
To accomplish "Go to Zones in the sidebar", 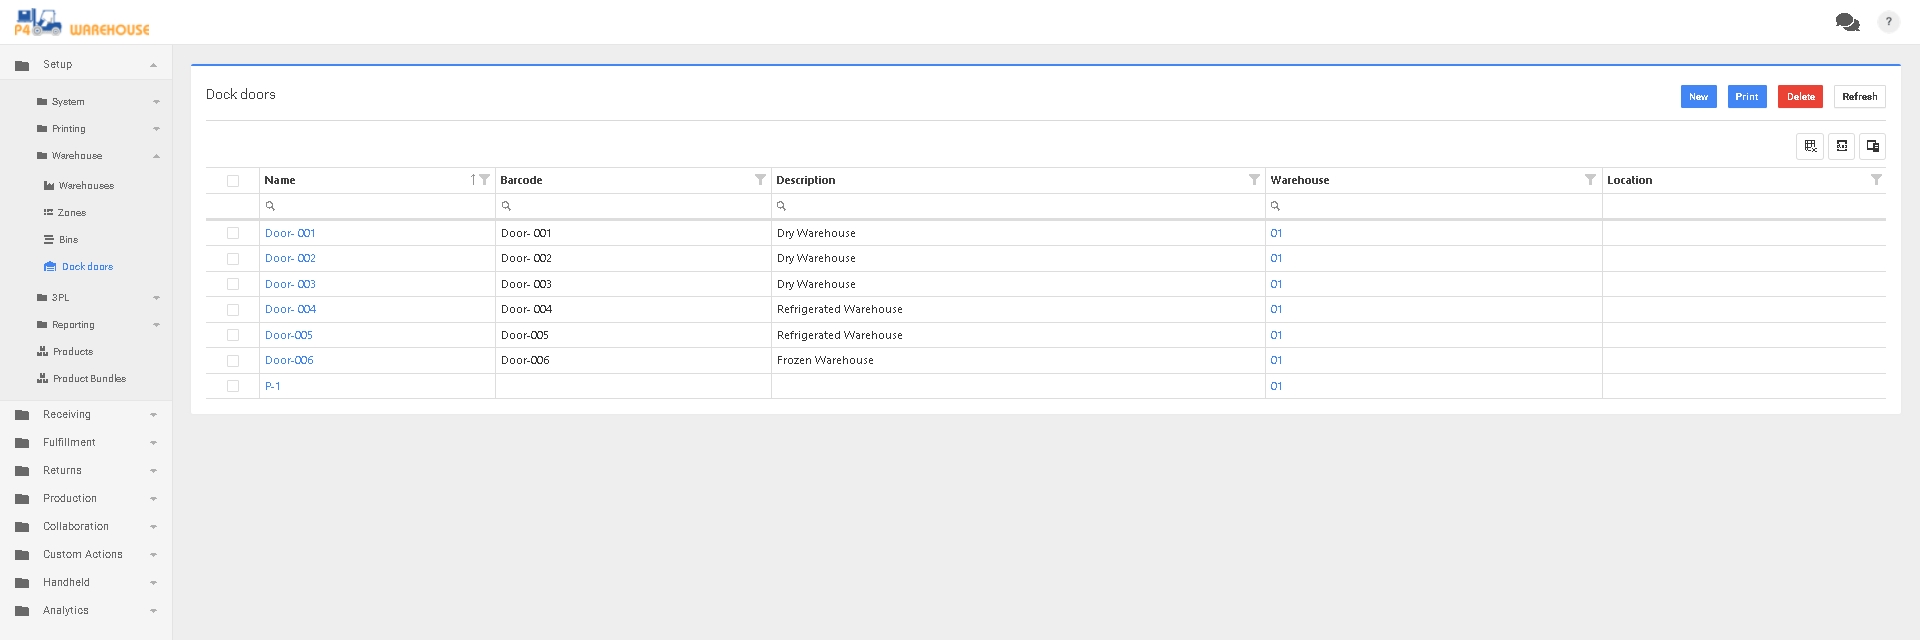I will pos(71,213).
